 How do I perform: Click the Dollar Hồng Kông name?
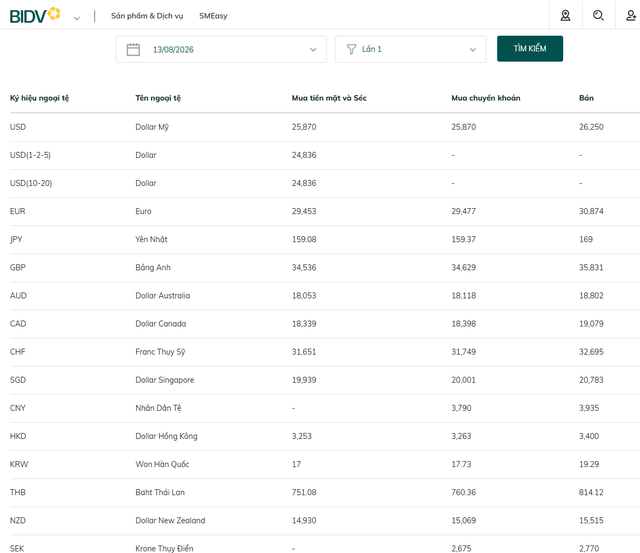pyautogui.click(x=167, y=436)
